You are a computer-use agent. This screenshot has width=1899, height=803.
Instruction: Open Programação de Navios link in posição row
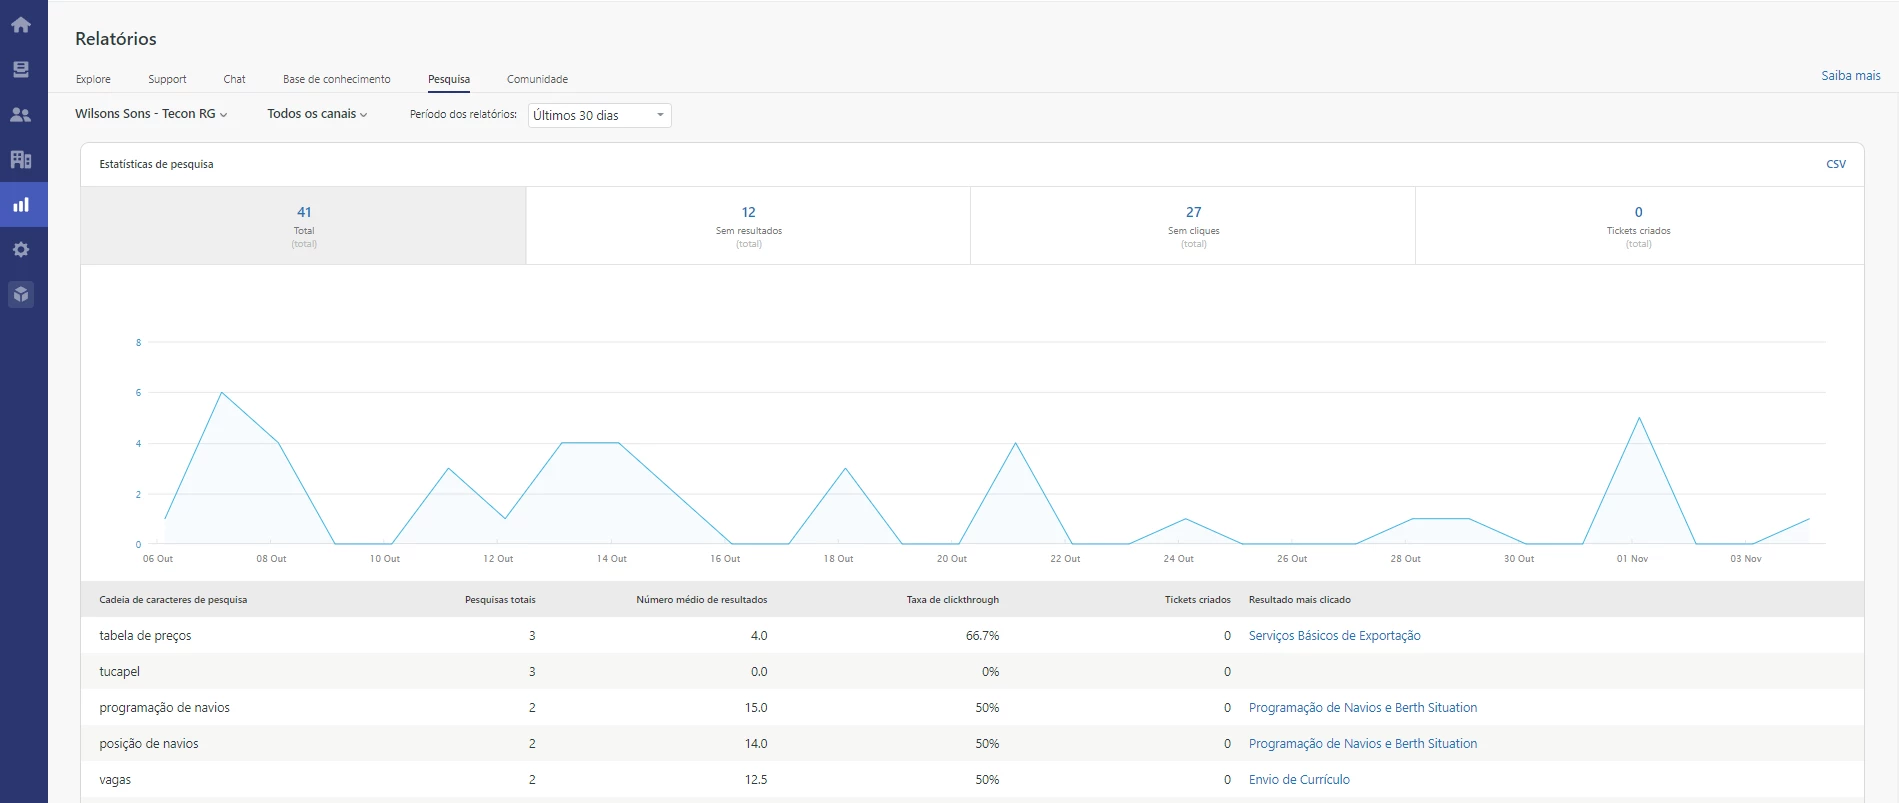click(1362, 744)
